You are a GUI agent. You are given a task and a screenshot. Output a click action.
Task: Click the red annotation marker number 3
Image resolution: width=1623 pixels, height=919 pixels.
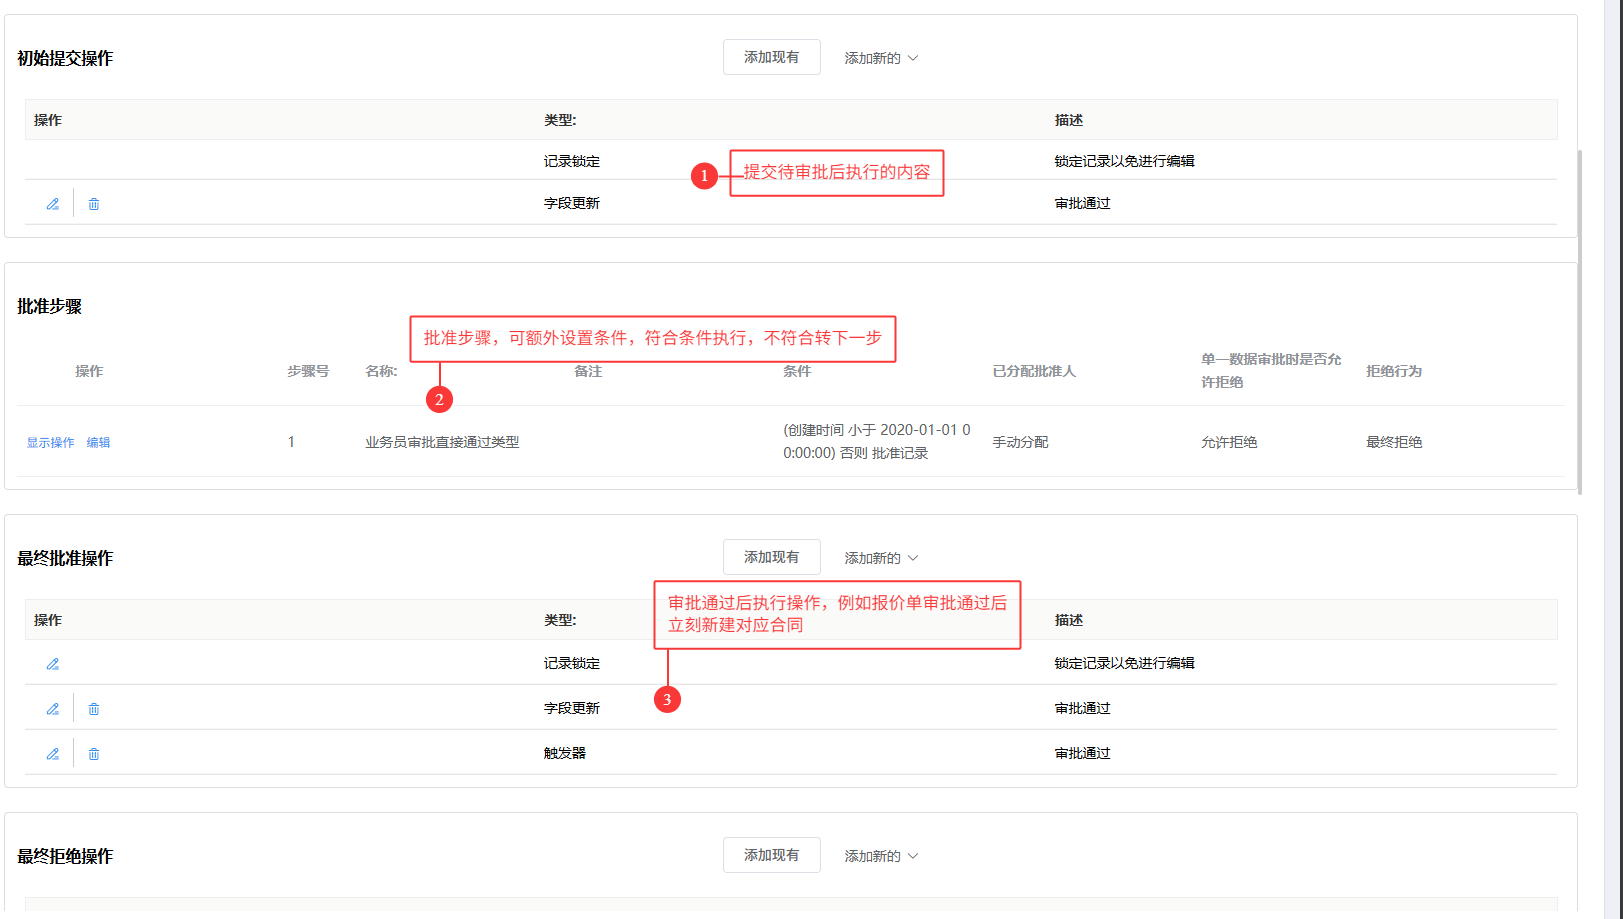(x=667, y=700)
